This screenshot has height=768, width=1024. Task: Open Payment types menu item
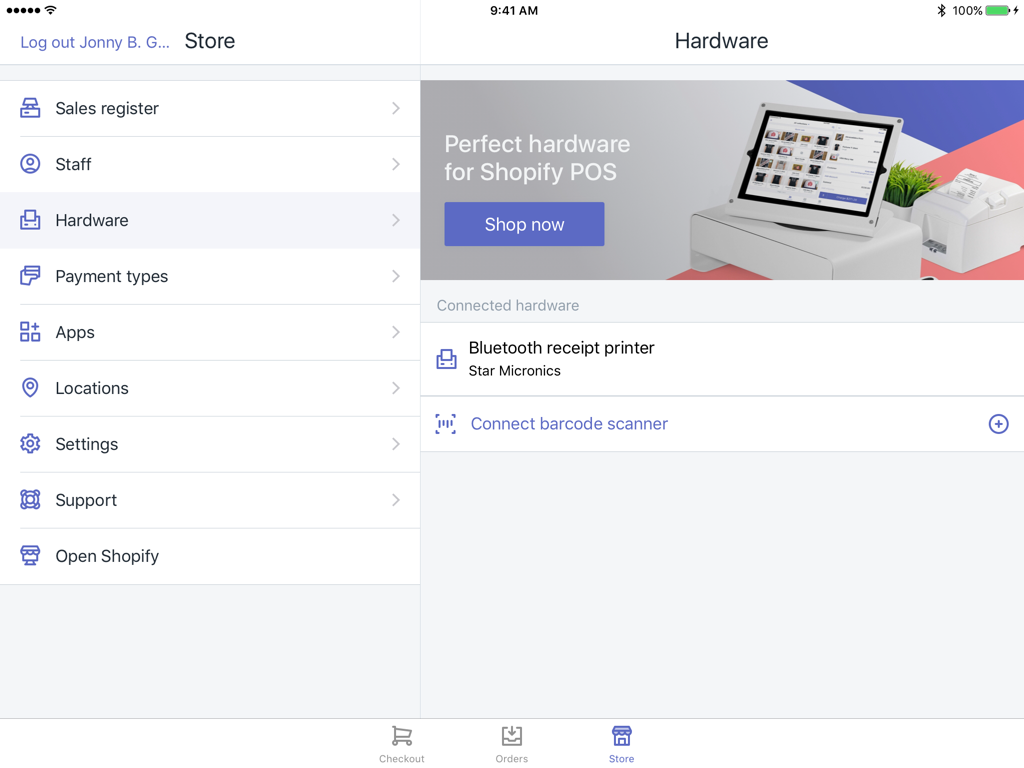tap(210, 276)
